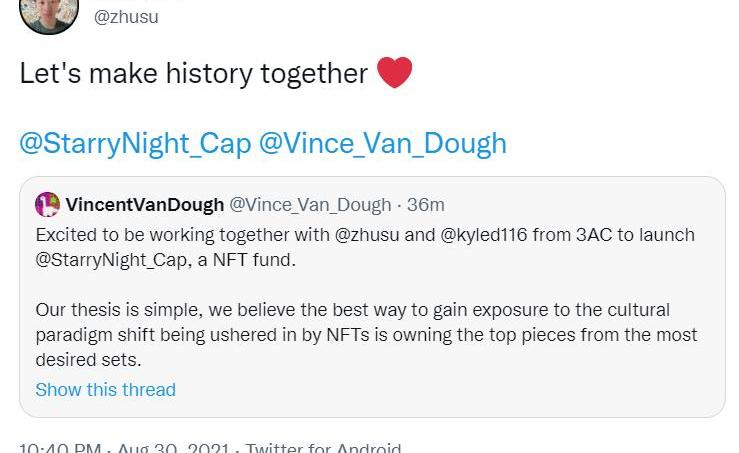Screen dimensions: 739x453
Task: Click "desired sets." text in quoted tweet
Action: click(x=88, y=359)
